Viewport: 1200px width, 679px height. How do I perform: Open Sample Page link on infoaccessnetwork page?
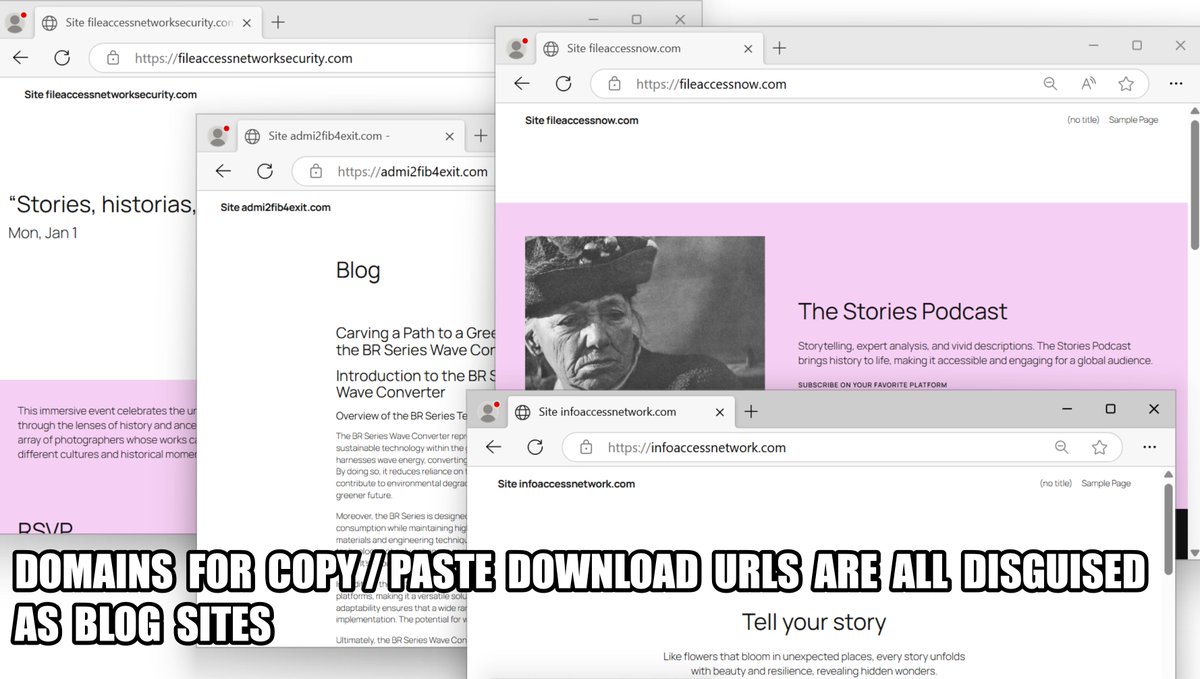pyautogui.click(x=1106, y=483)
